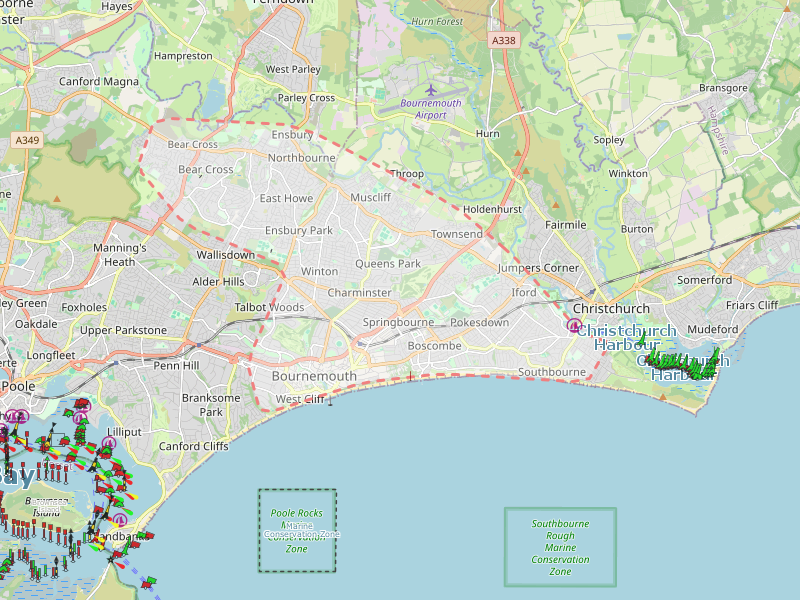Click the Holdenhurst place label
This screenshot has width=800, height=600.
494,209
